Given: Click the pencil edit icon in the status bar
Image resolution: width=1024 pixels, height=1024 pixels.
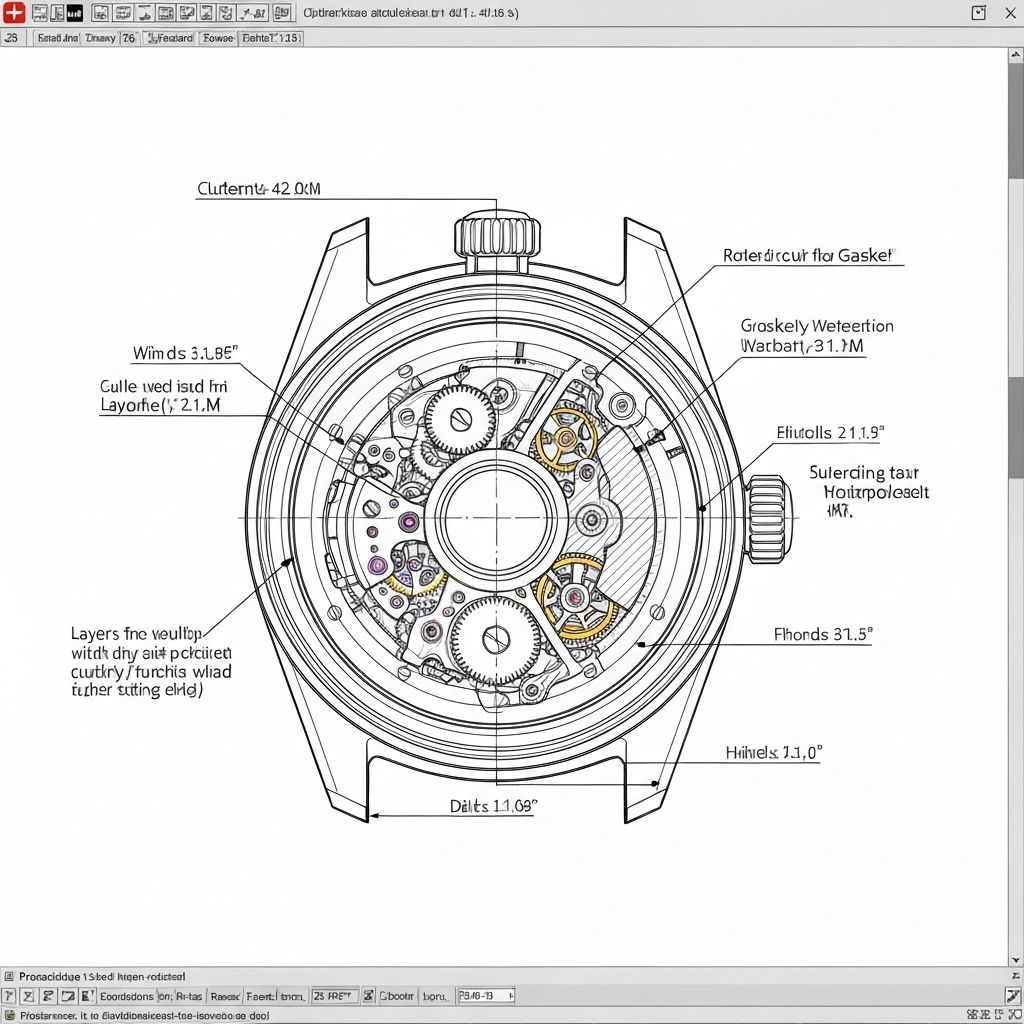Looking at the screenshot, I should (x=88, y=995).
